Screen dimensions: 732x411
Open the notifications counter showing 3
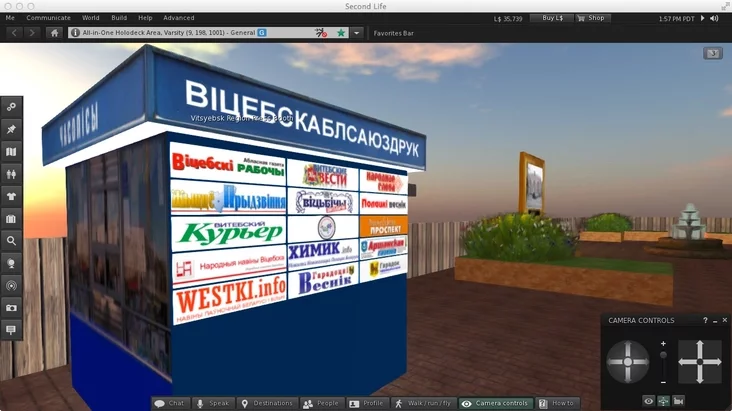pos(713,53)
